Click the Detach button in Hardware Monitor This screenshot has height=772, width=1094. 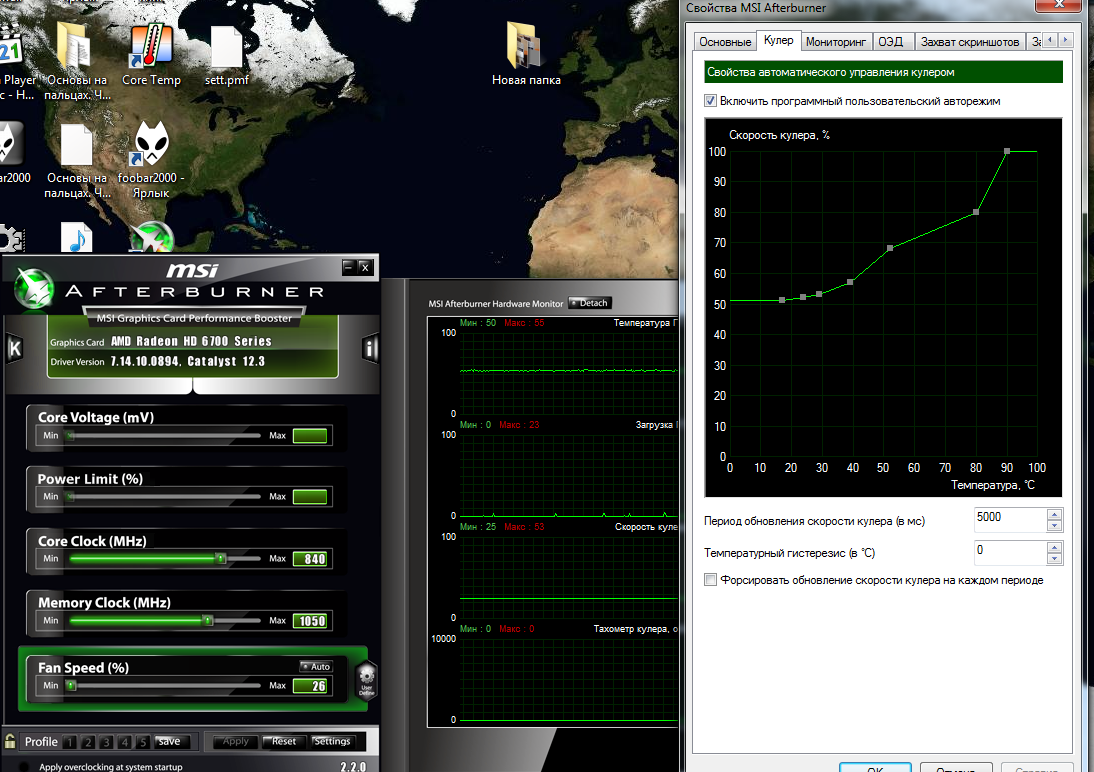coord(590,303)
